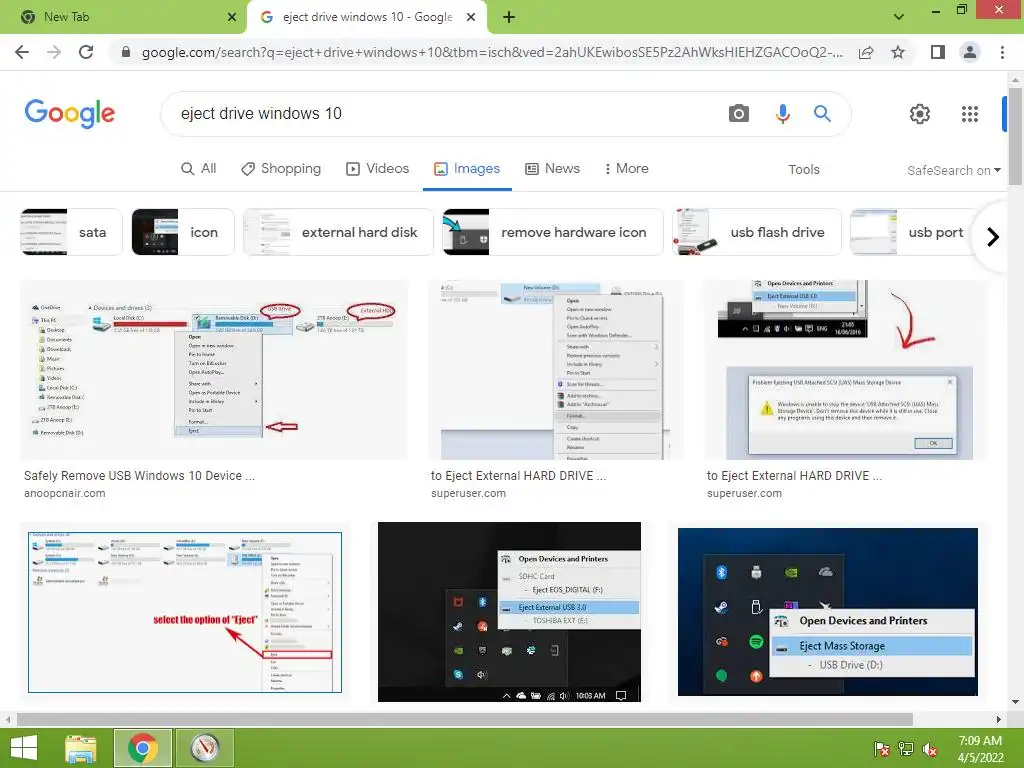This screenshot has width=1024, height=768.
Task: Open the Google apps grid
Action: tap(970, 114)
